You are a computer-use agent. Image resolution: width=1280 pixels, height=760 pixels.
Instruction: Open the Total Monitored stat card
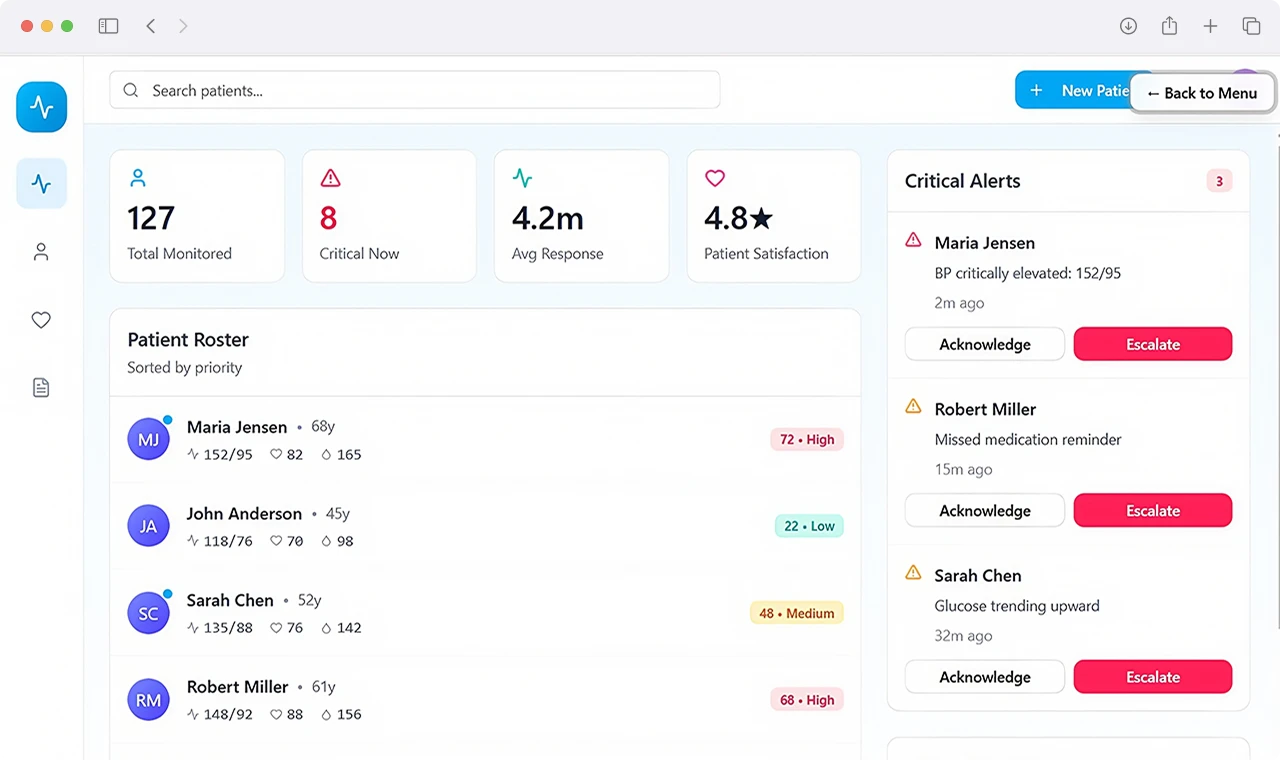[x=197, y=216]
